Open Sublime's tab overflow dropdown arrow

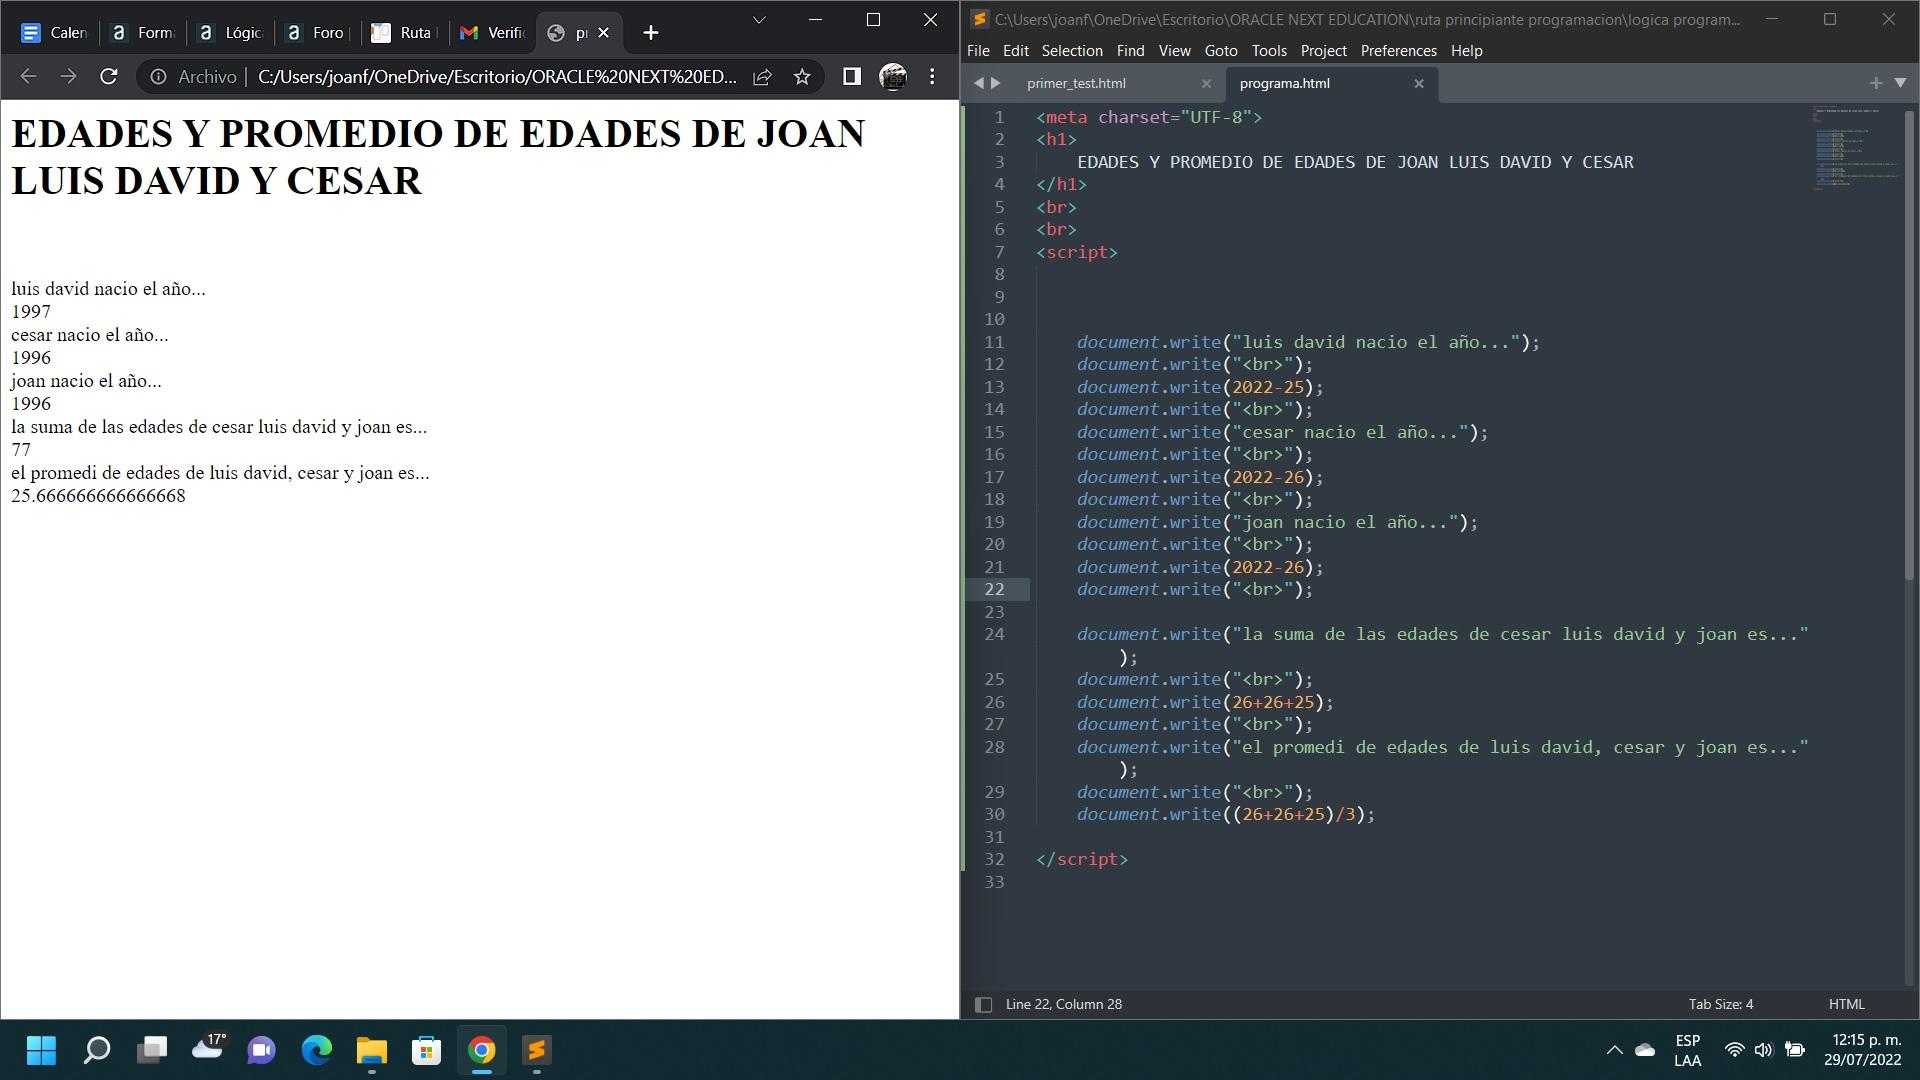pos(1899,84)
